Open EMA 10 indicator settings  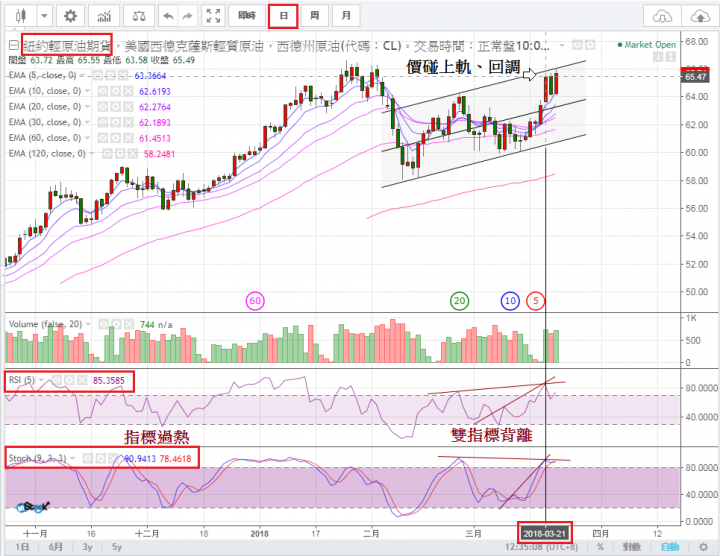click(x=116, y=91)
